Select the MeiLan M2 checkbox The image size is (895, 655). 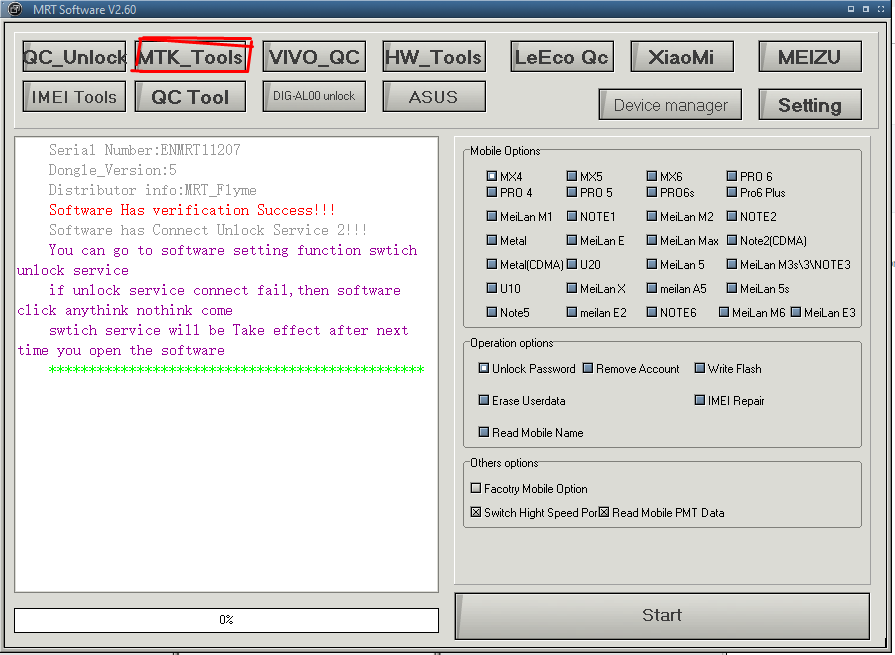651,216
